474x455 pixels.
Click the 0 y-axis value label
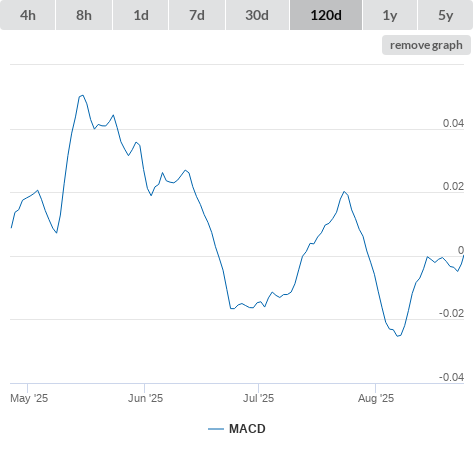[x=461, y=250]
